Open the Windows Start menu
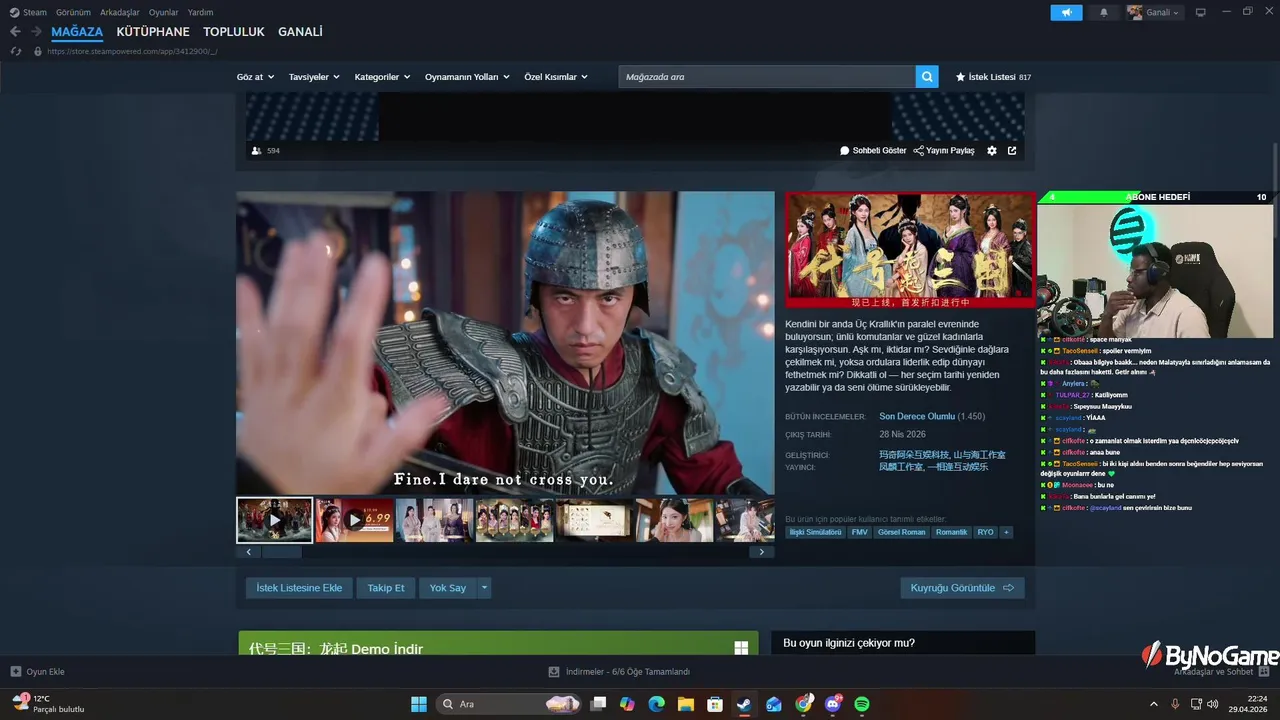Viewport: 1280px width, 720px height. click(419, 704)
